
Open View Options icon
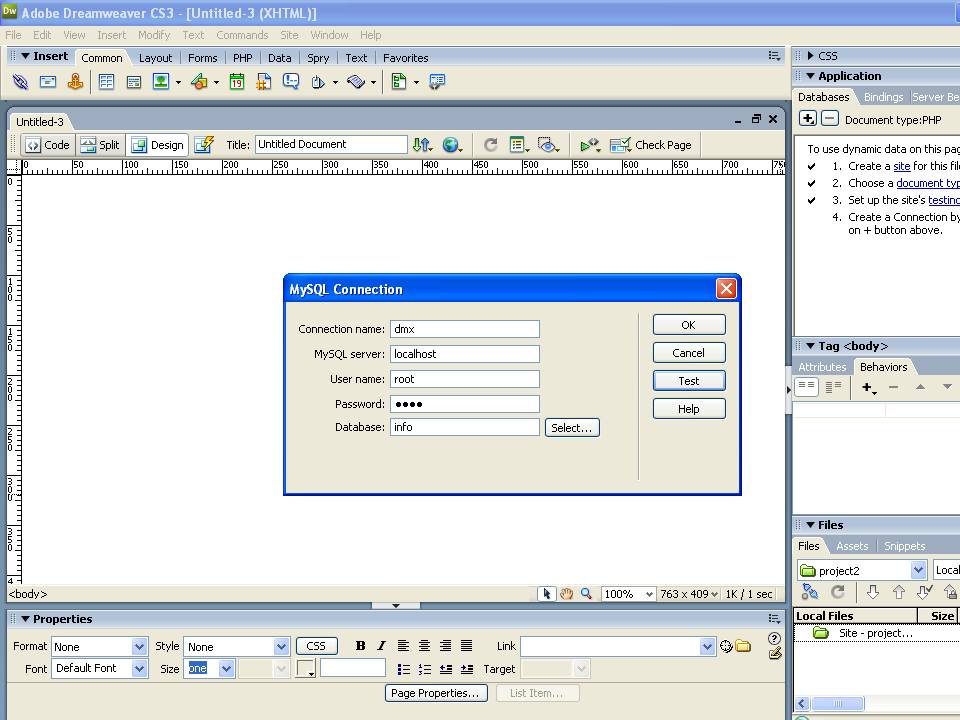(519, 145)
